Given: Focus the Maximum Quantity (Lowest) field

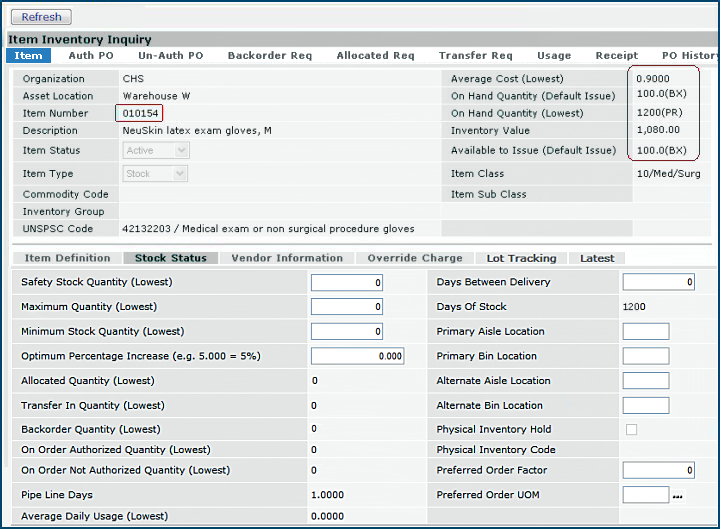Looking at the screenshot, I should pos(346,307).
